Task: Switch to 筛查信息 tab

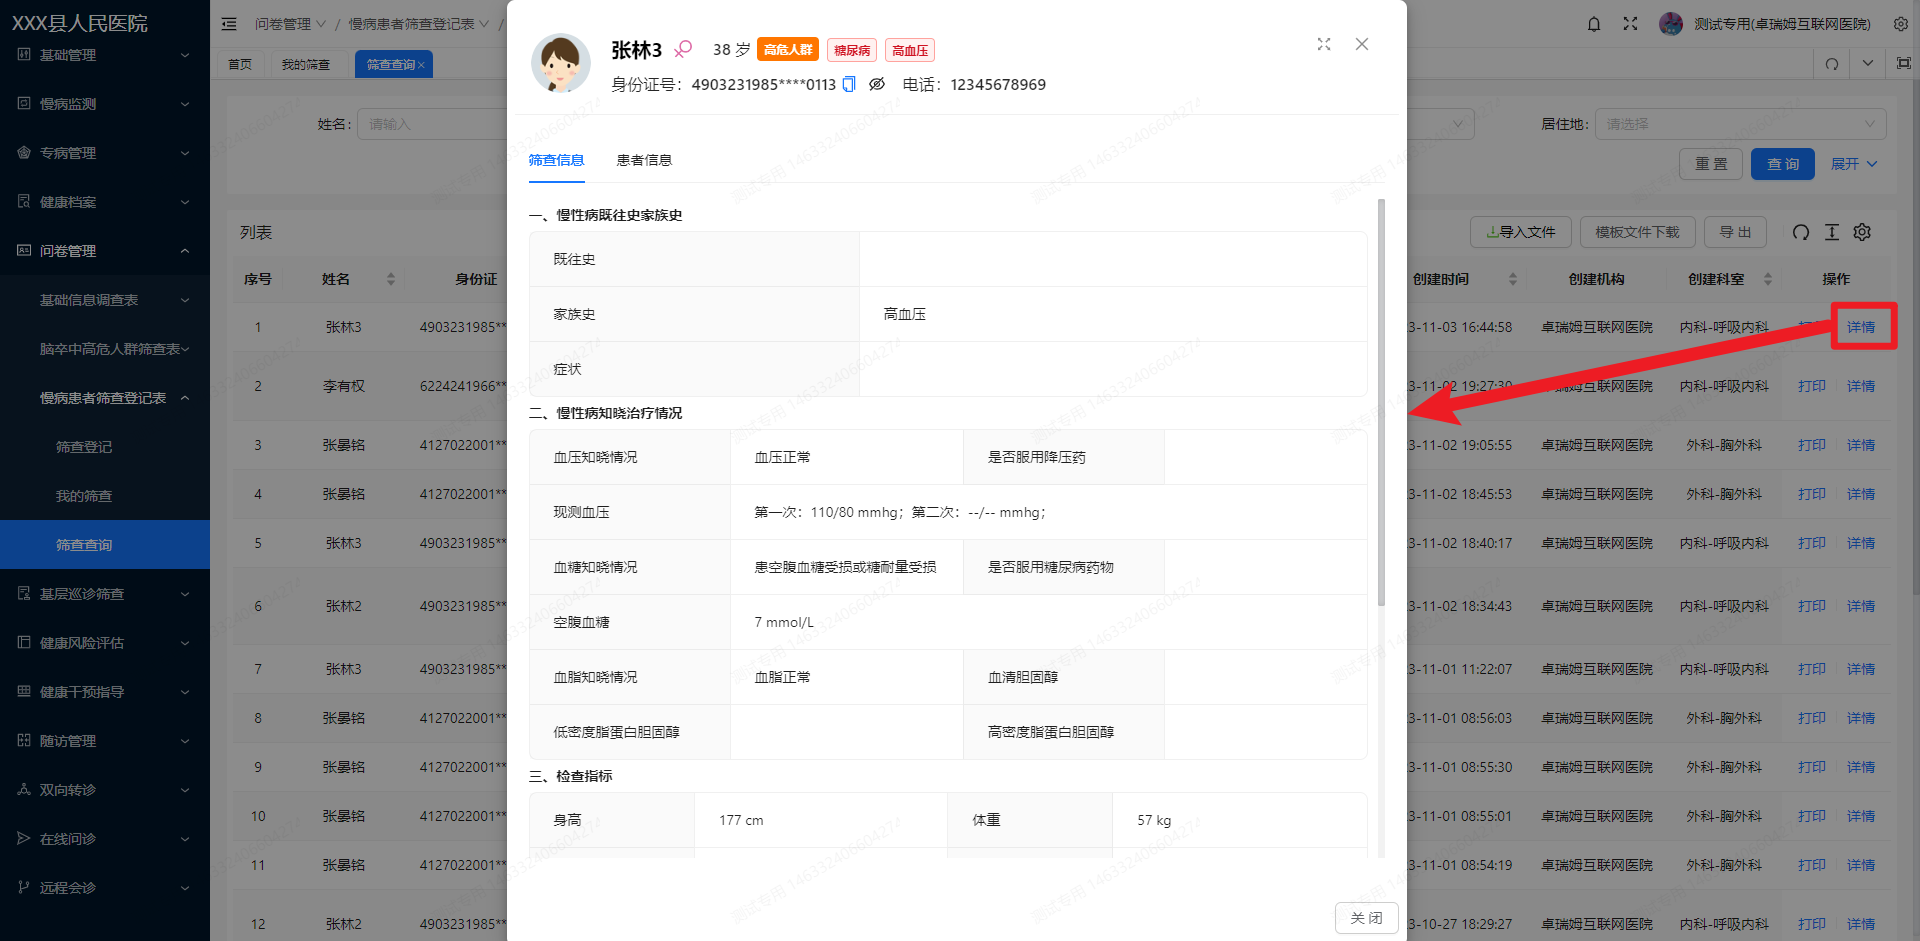Action: [556, 160]
